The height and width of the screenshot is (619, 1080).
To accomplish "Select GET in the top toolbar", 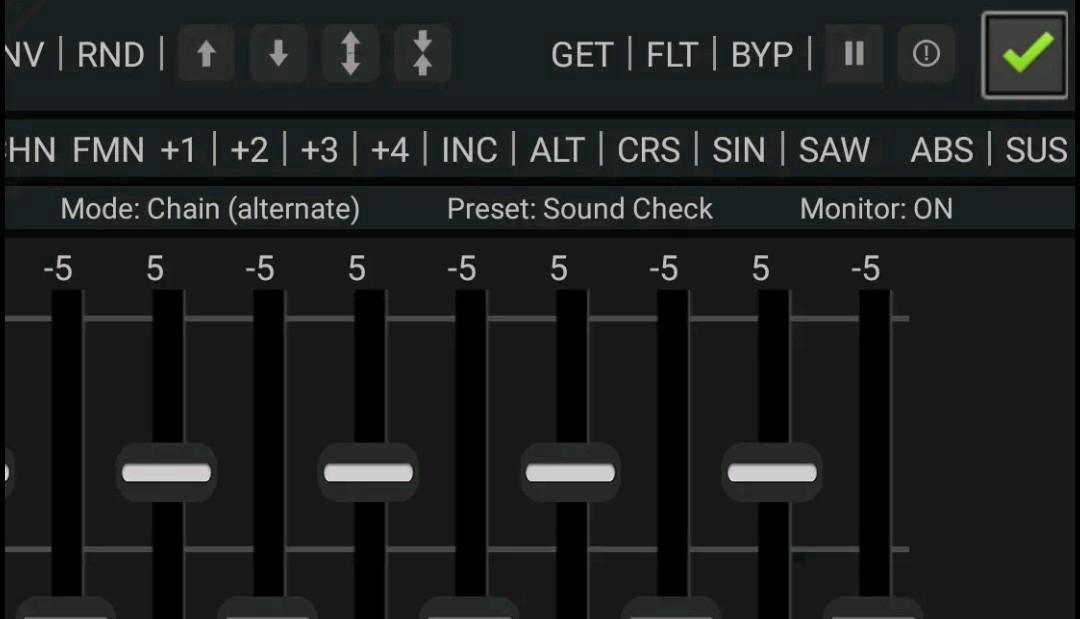I will 582,55.
